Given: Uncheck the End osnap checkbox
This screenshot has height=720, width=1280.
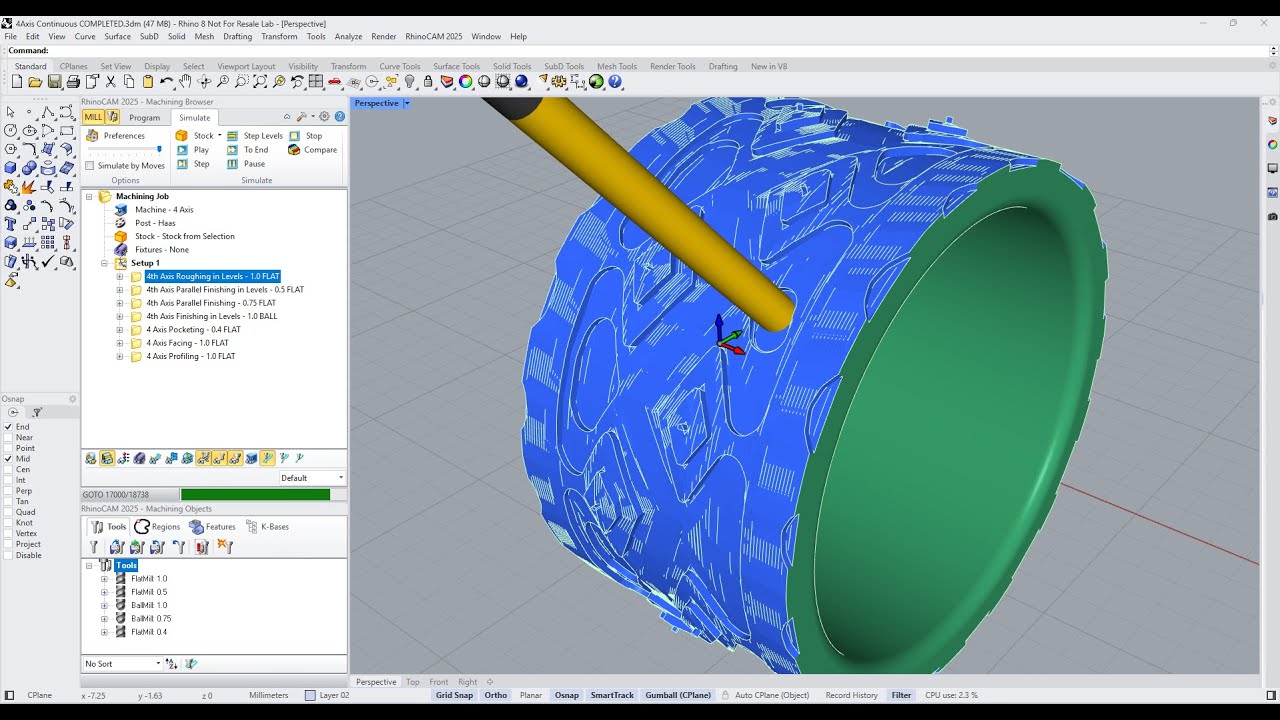Looking at the screenshot, I should 9,427.
